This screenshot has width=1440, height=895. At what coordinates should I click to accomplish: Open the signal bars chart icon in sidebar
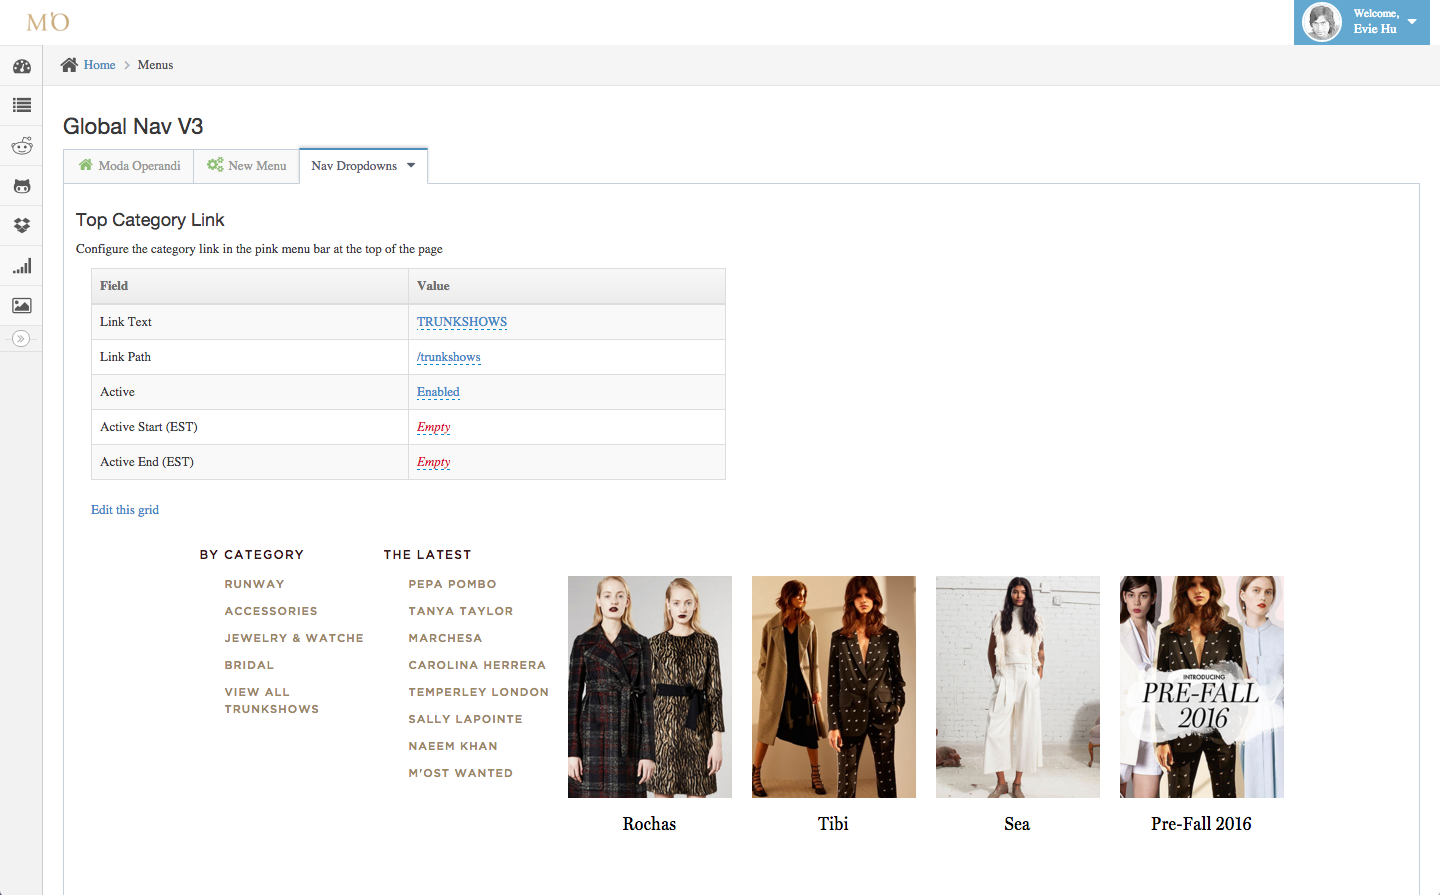[21, 266]
